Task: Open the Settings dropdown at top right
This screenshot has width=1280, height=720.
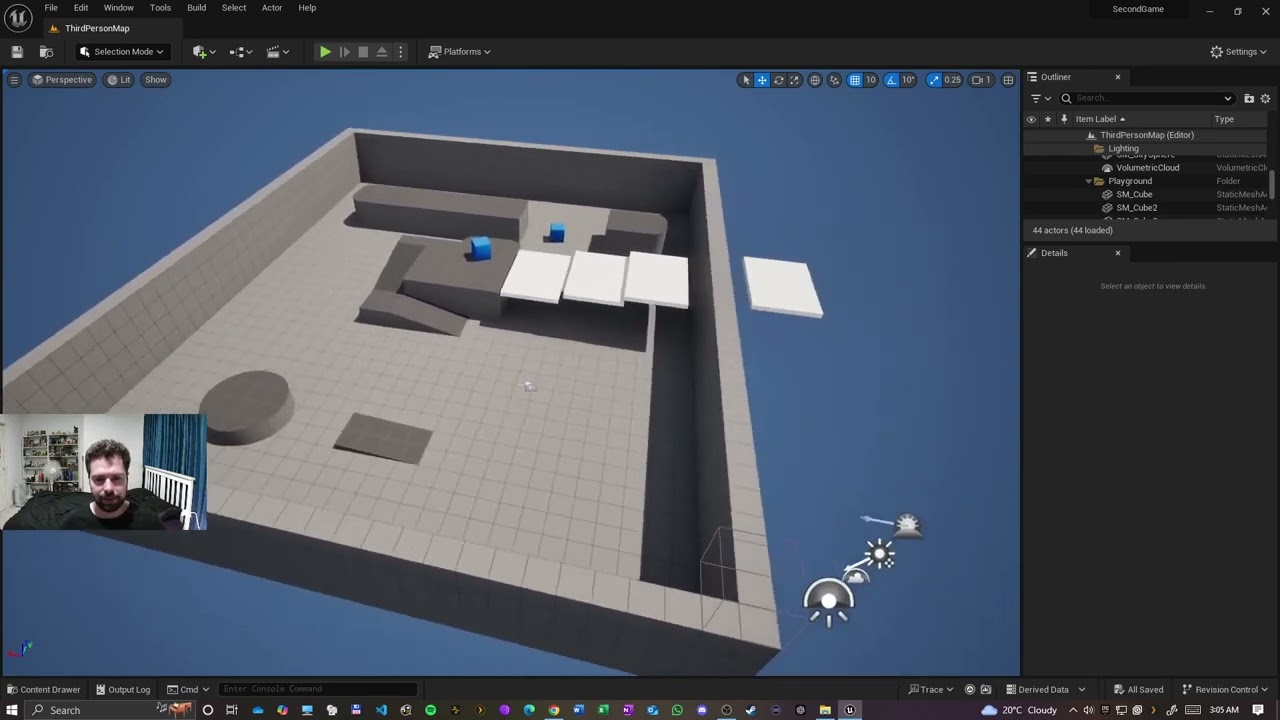Action: (x=1238, y=52)
